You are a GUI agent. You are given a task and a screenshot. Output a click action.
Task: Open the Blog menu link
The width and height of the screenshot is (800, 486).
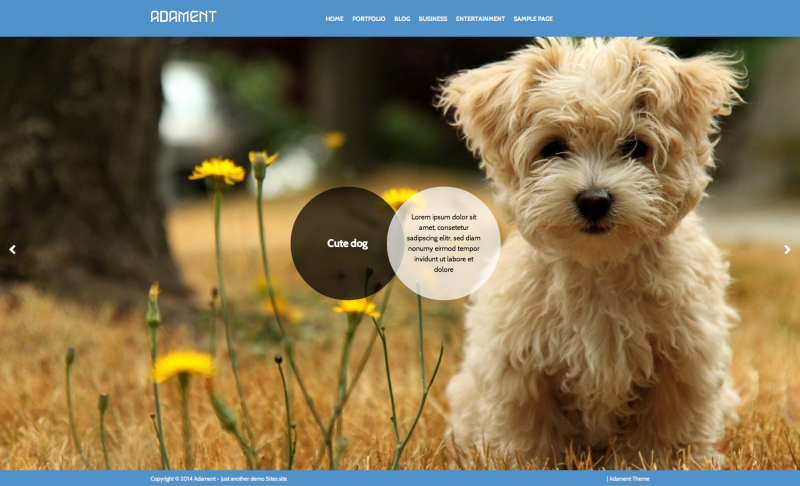(402, 19)
